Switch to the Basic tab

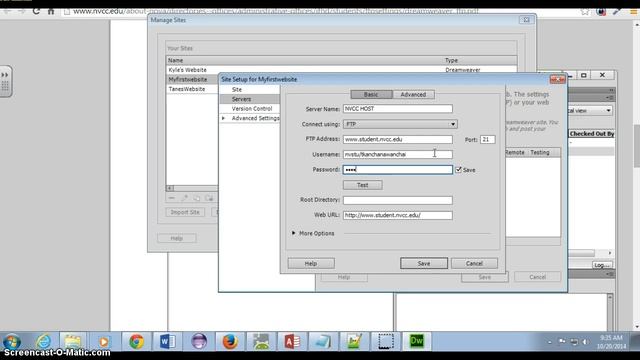371,94
